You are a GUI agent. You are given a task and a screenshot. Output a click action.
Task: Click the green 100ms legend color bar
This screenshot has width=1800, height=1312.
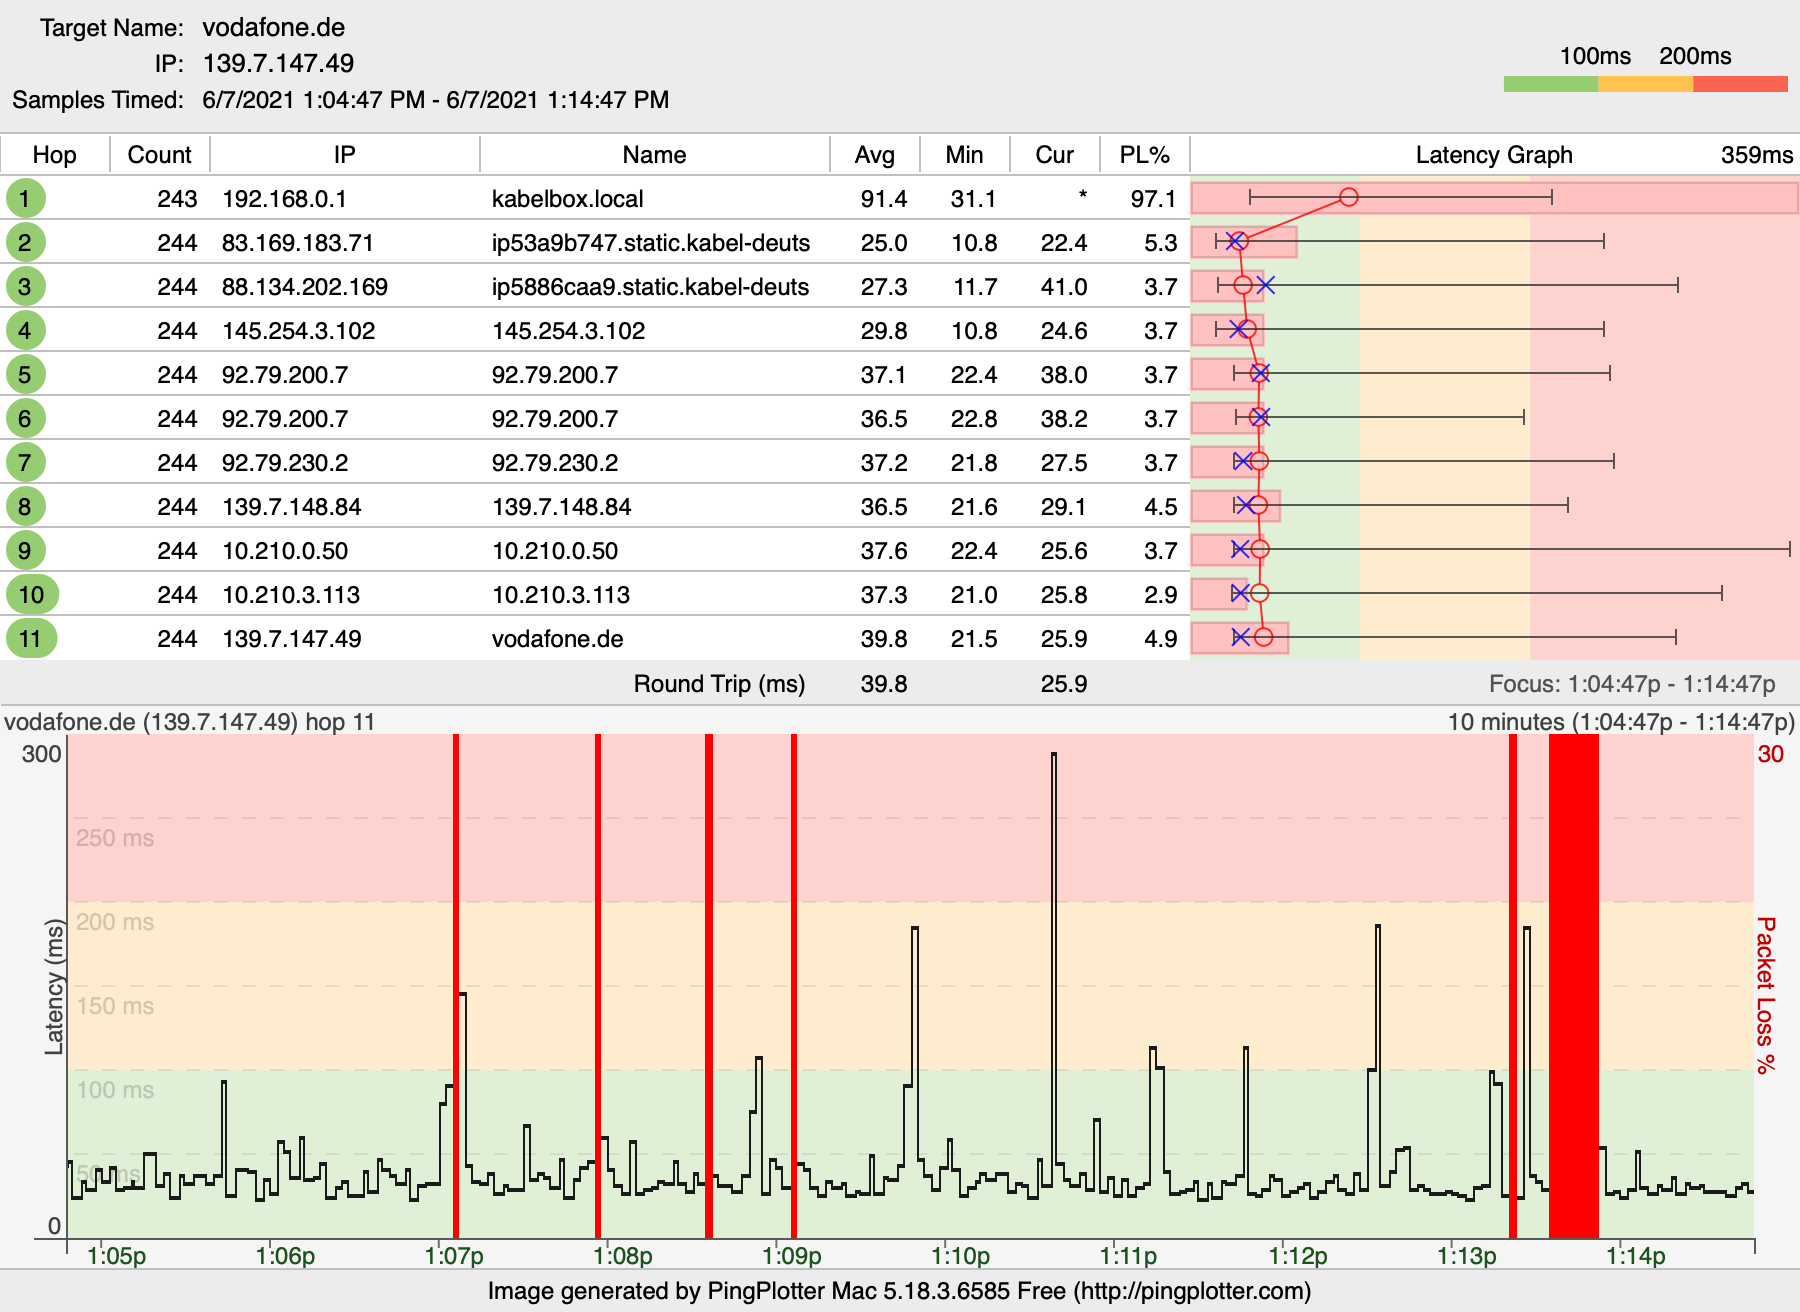[x=1550, y=84]
